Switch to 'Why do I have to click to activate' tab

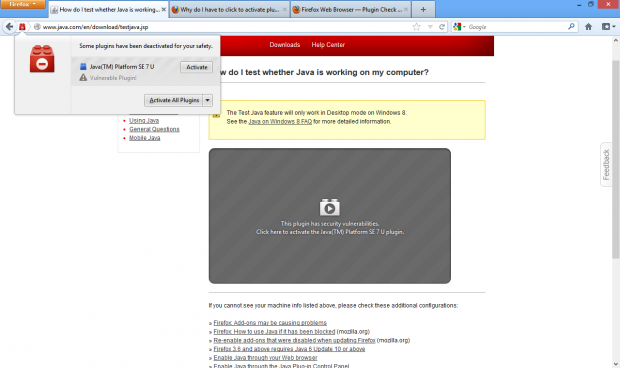230,9
